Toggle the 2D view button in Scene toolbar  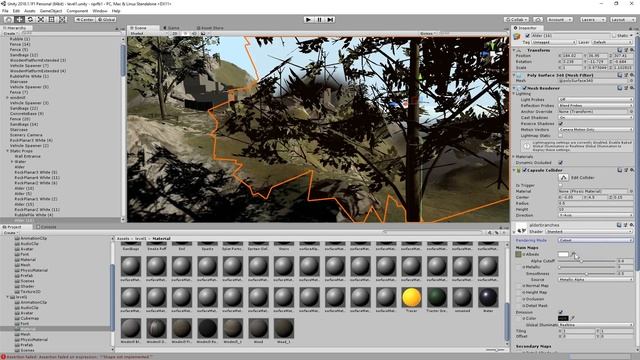tap(175, 33)
